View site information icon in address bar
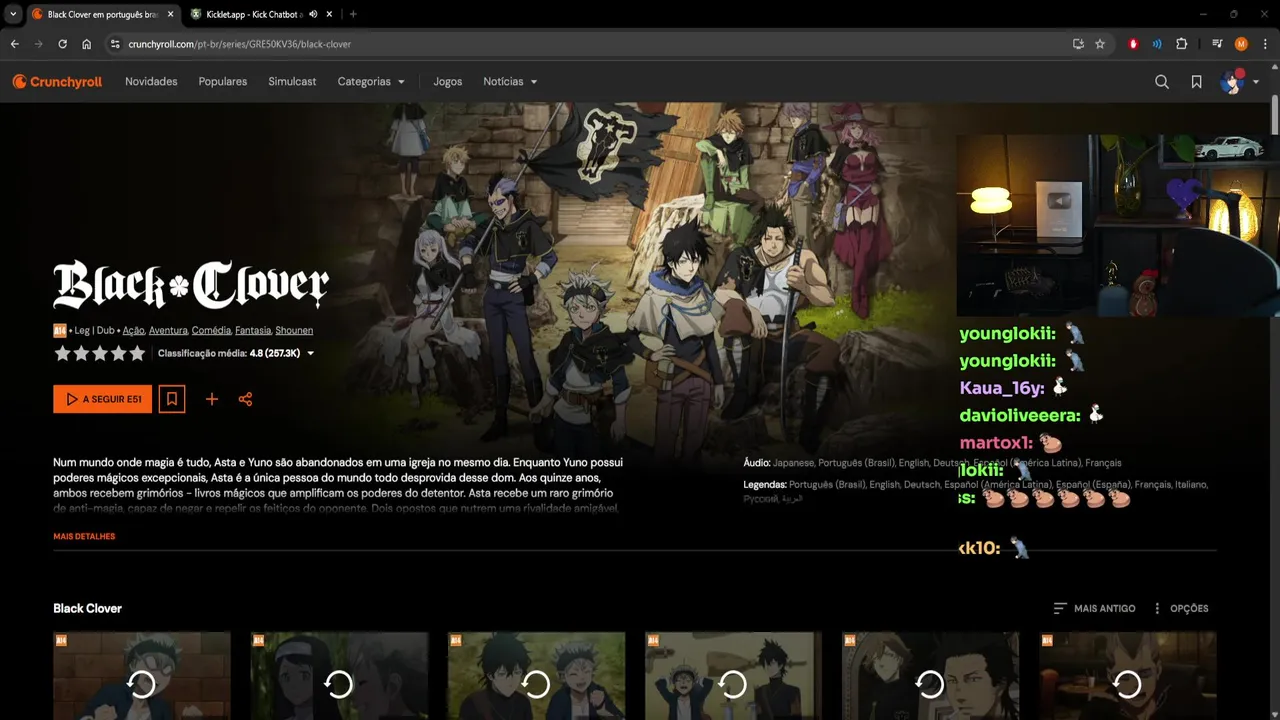This screenshot has height=720, width=1280. (115, 44)
